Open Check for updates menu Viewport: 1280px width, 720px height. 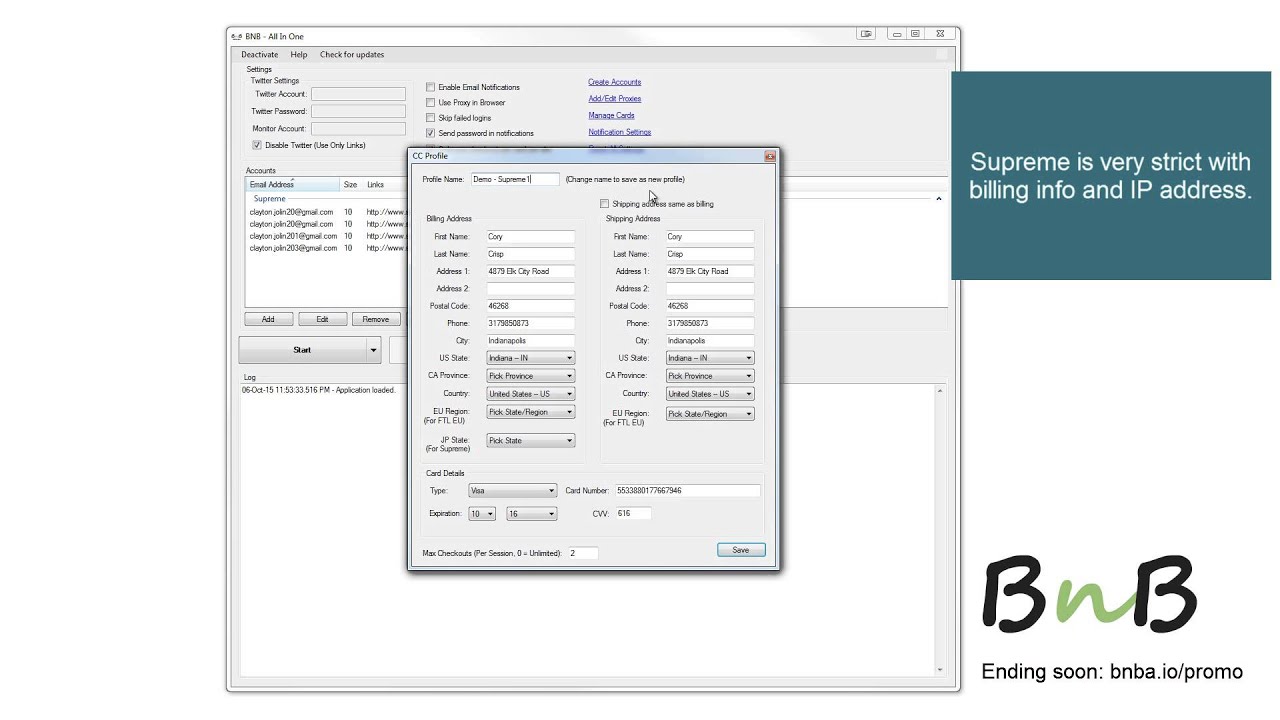(352, 54)
